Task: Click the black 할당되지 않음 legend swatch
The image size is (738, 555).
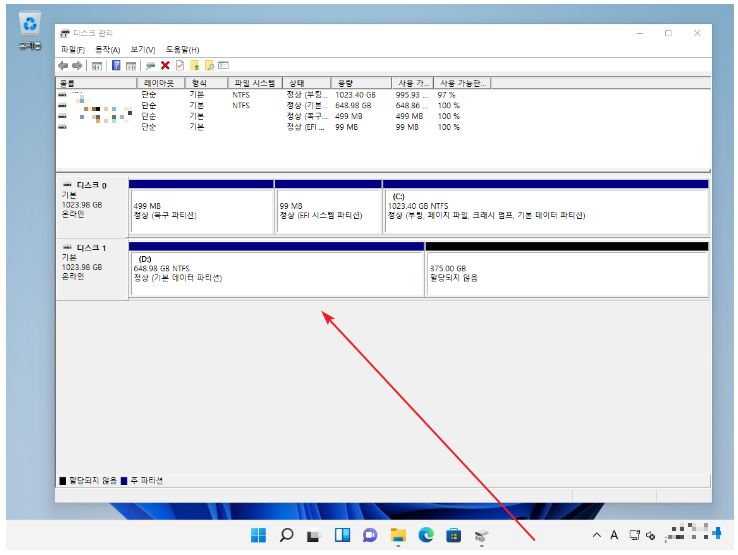Action: coord(63,481)
